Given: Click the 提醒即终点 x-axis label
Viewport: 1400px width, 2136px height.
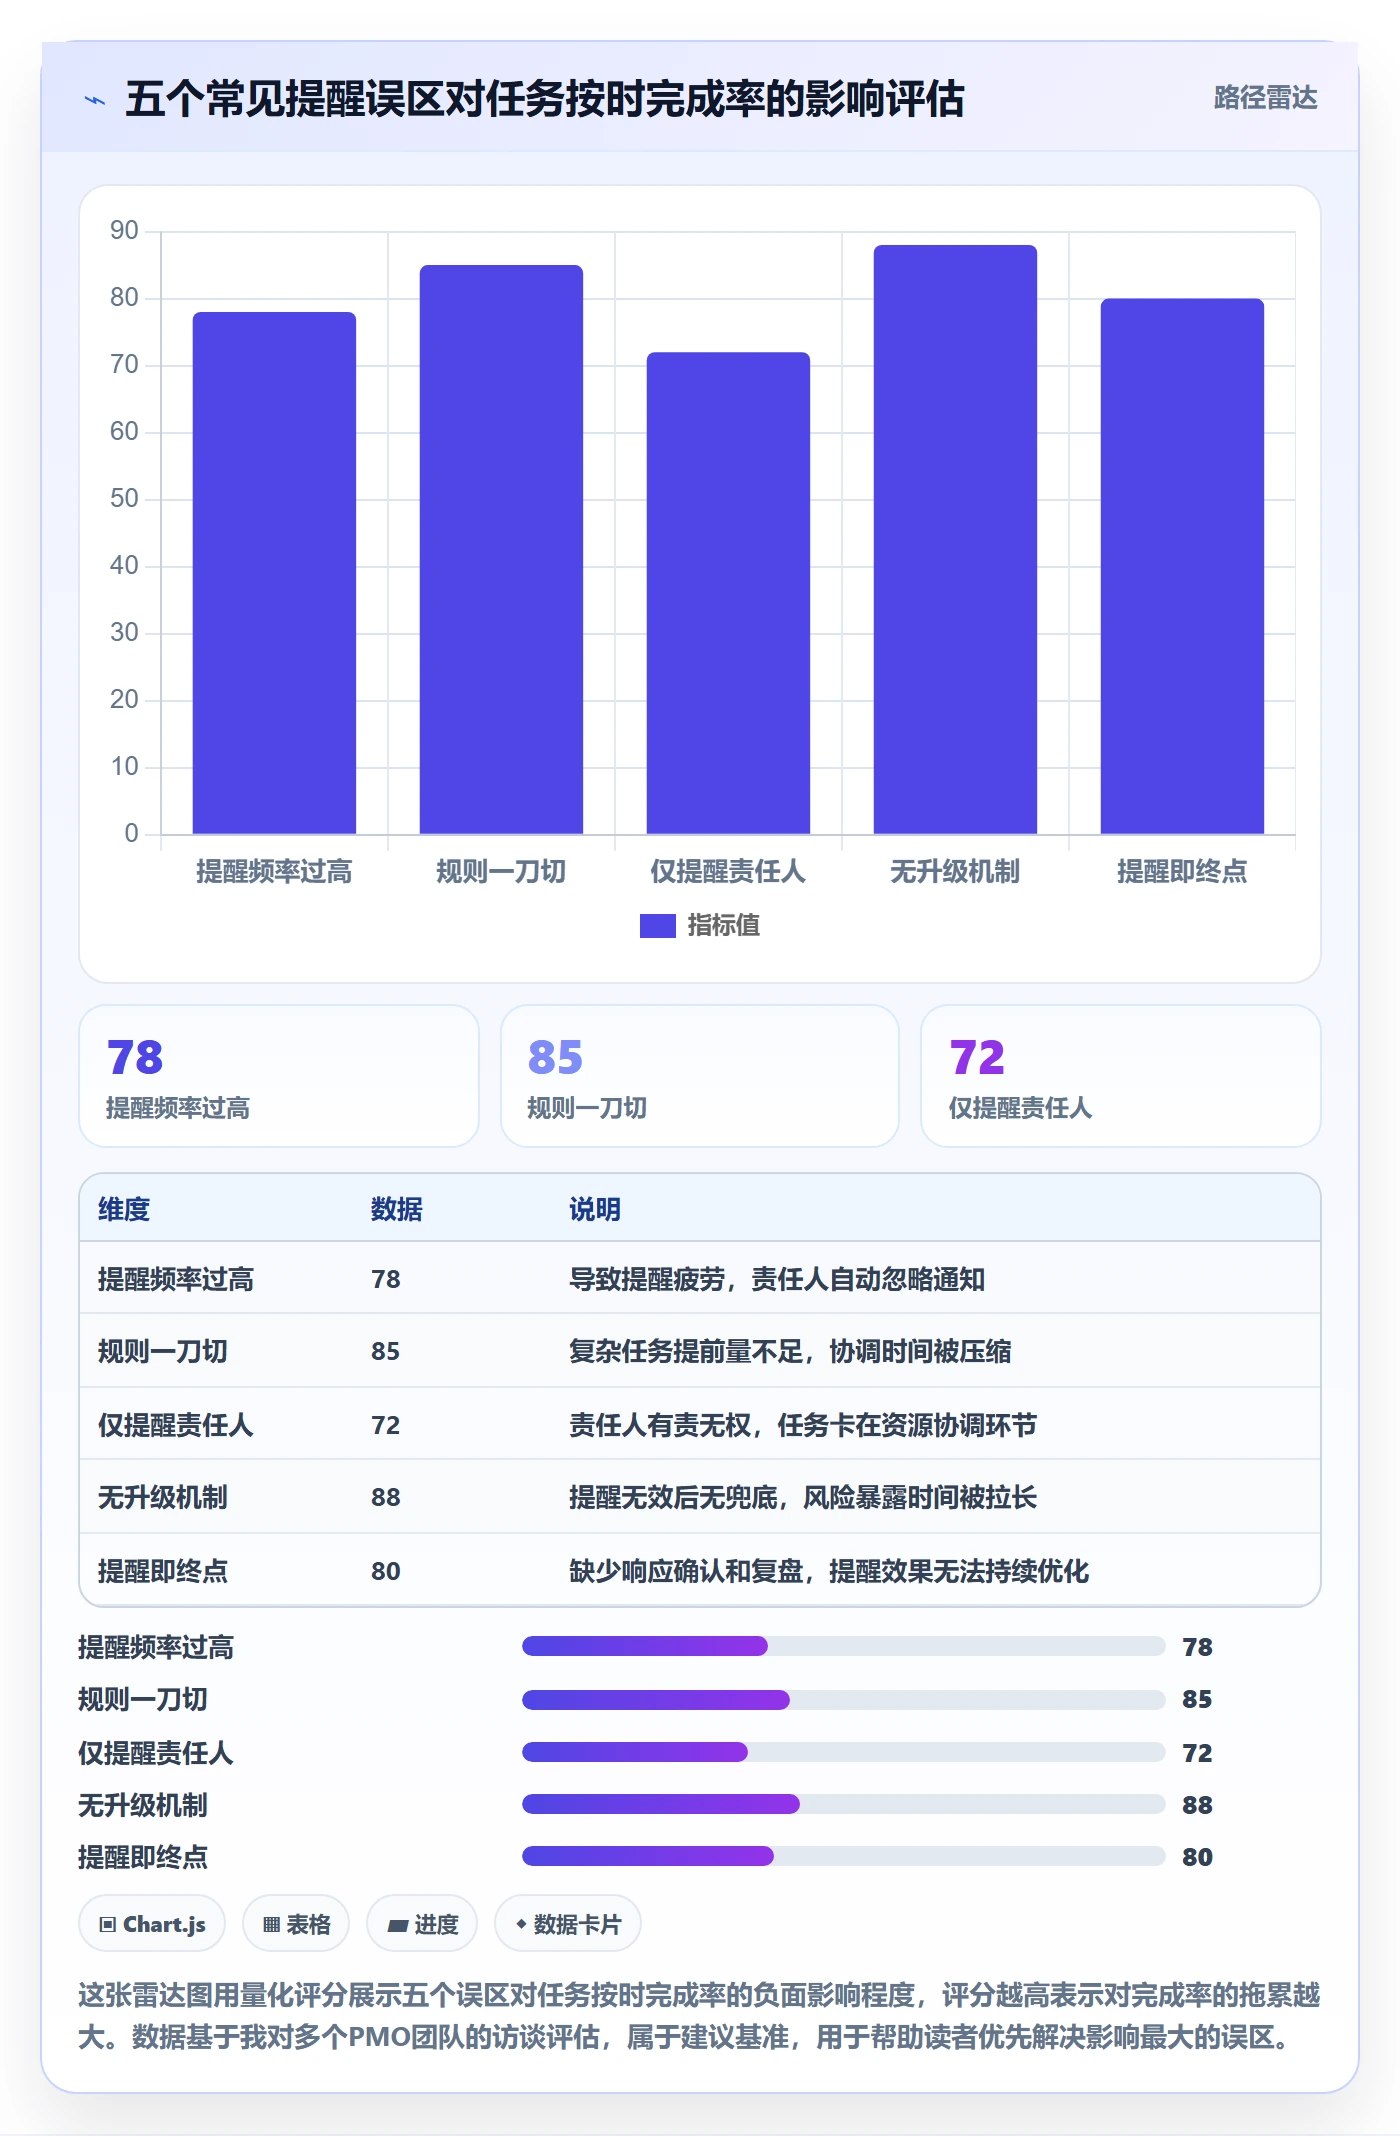Looking at the screenshot, I should point(1182,872).
